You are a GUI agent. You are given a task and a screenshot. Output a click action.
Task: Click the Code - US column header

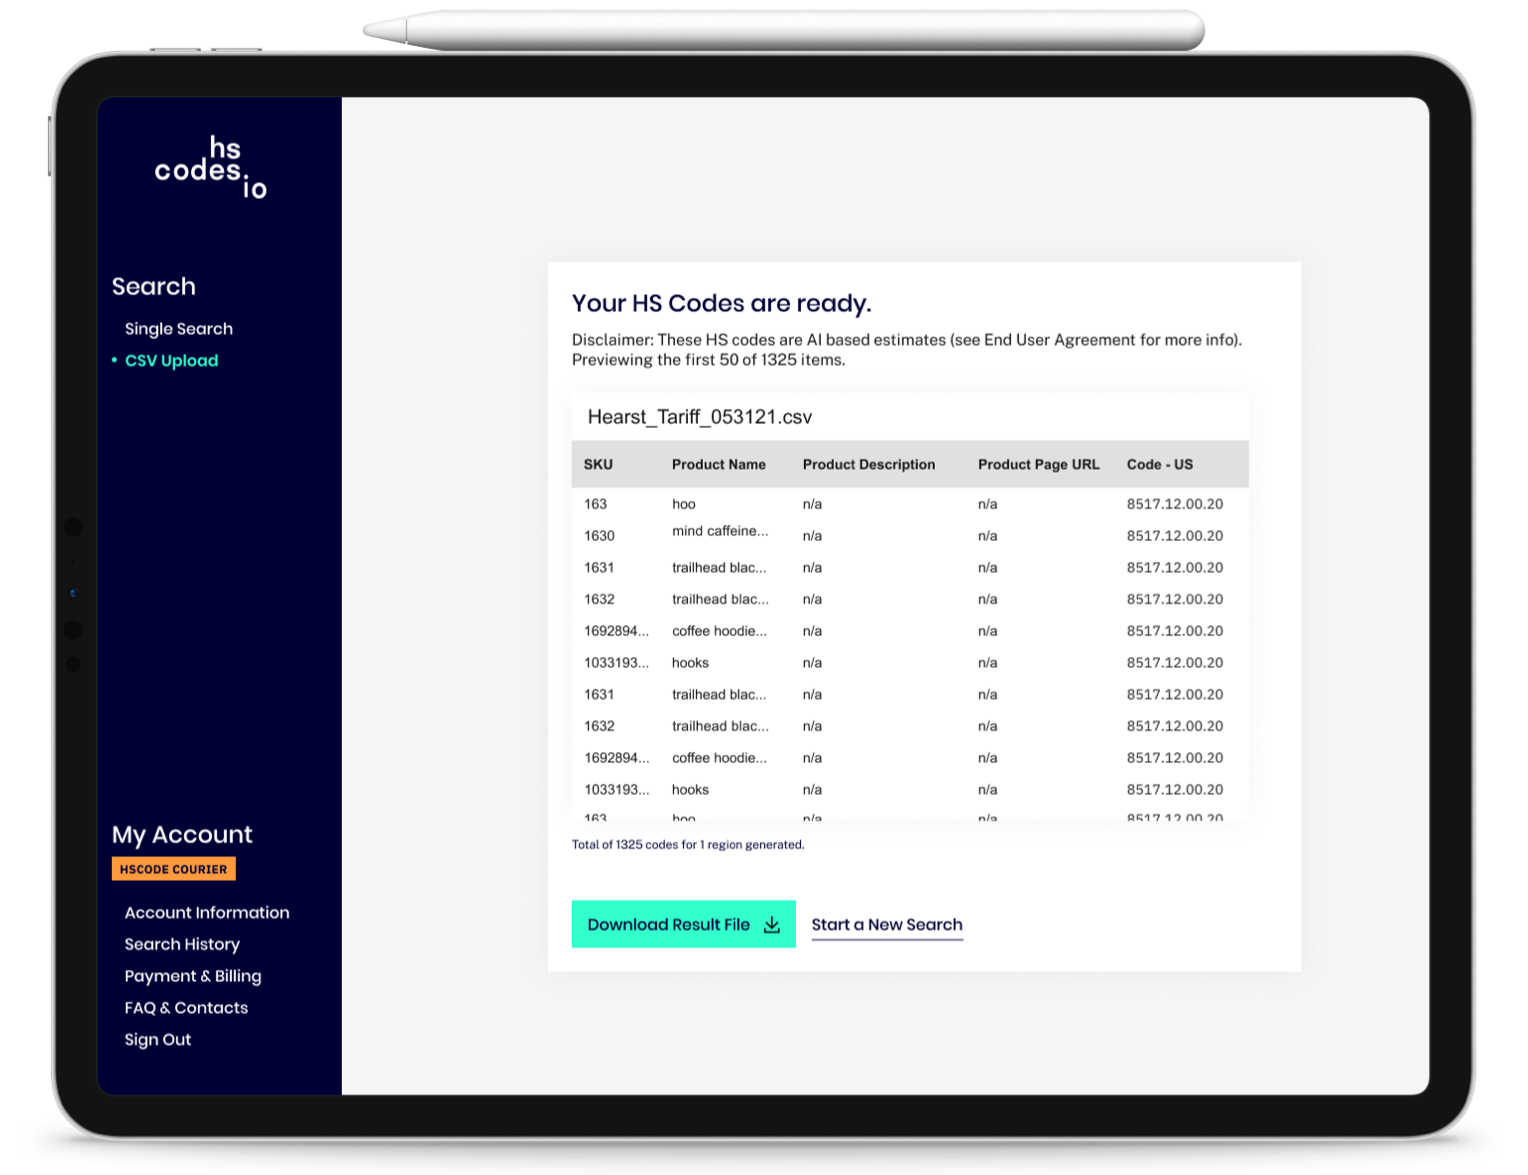pos(1160,465)
